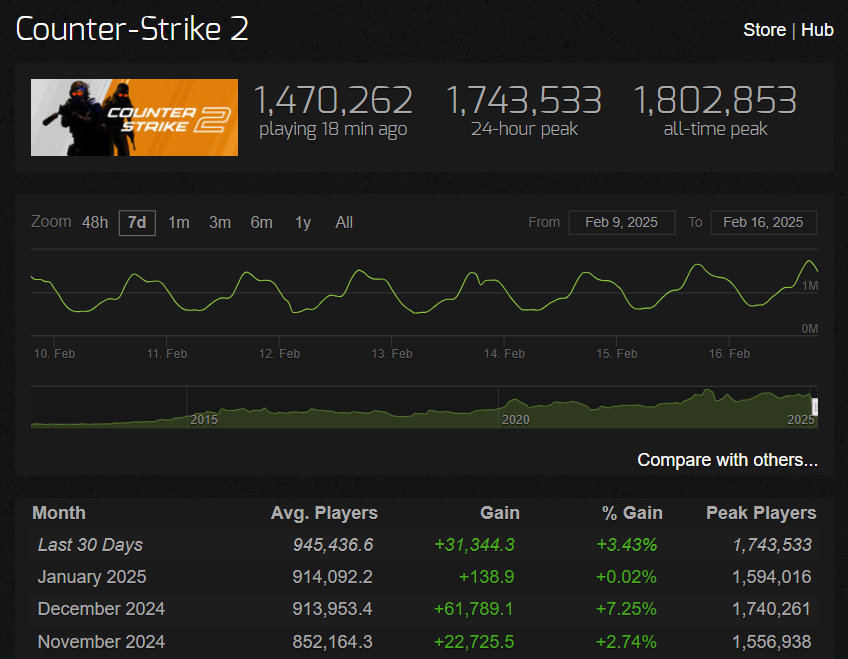848x659 pixels.
Task: Click the 16. Feb axis label
Action: pyautogui.click(x=729, y=354)
